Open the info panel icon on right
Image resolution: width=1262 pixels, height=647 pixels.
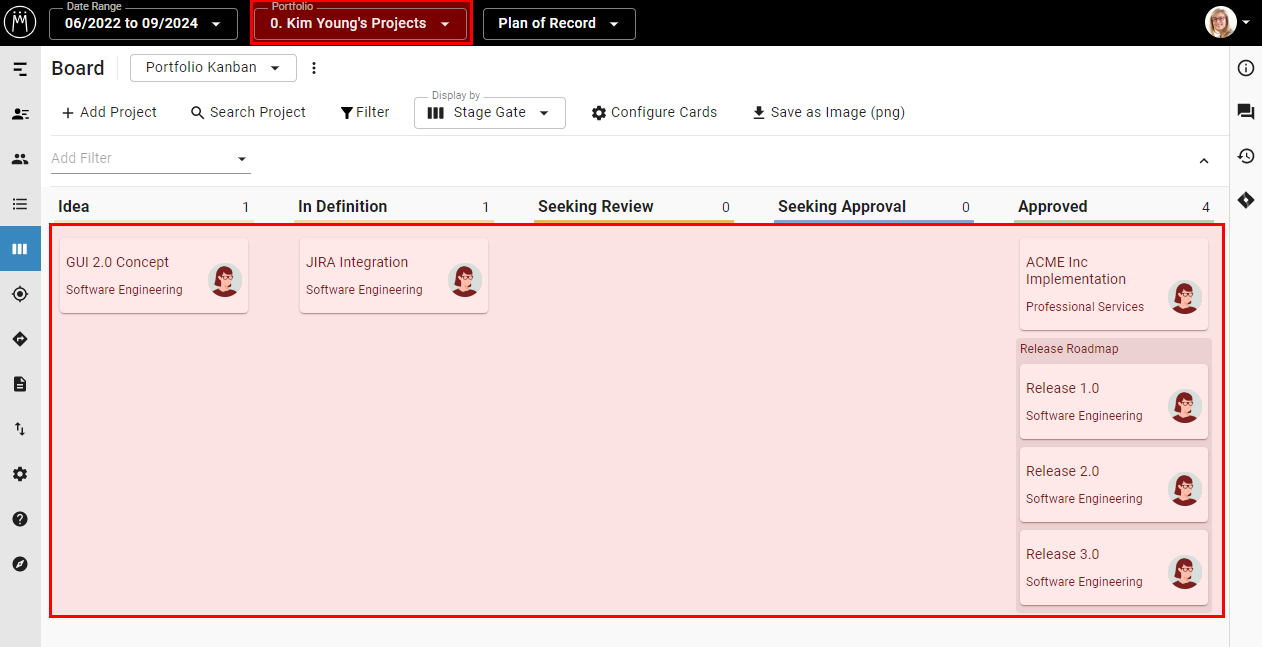coord(1246,68)
